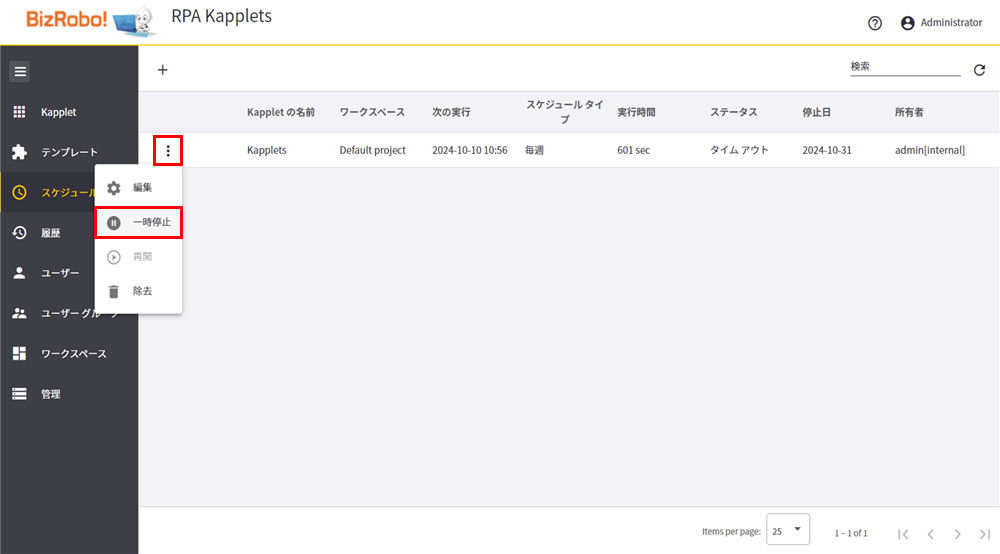Toggle the hamburger sidebar menu
The image size is (1000, 554).
pos(20,71)
